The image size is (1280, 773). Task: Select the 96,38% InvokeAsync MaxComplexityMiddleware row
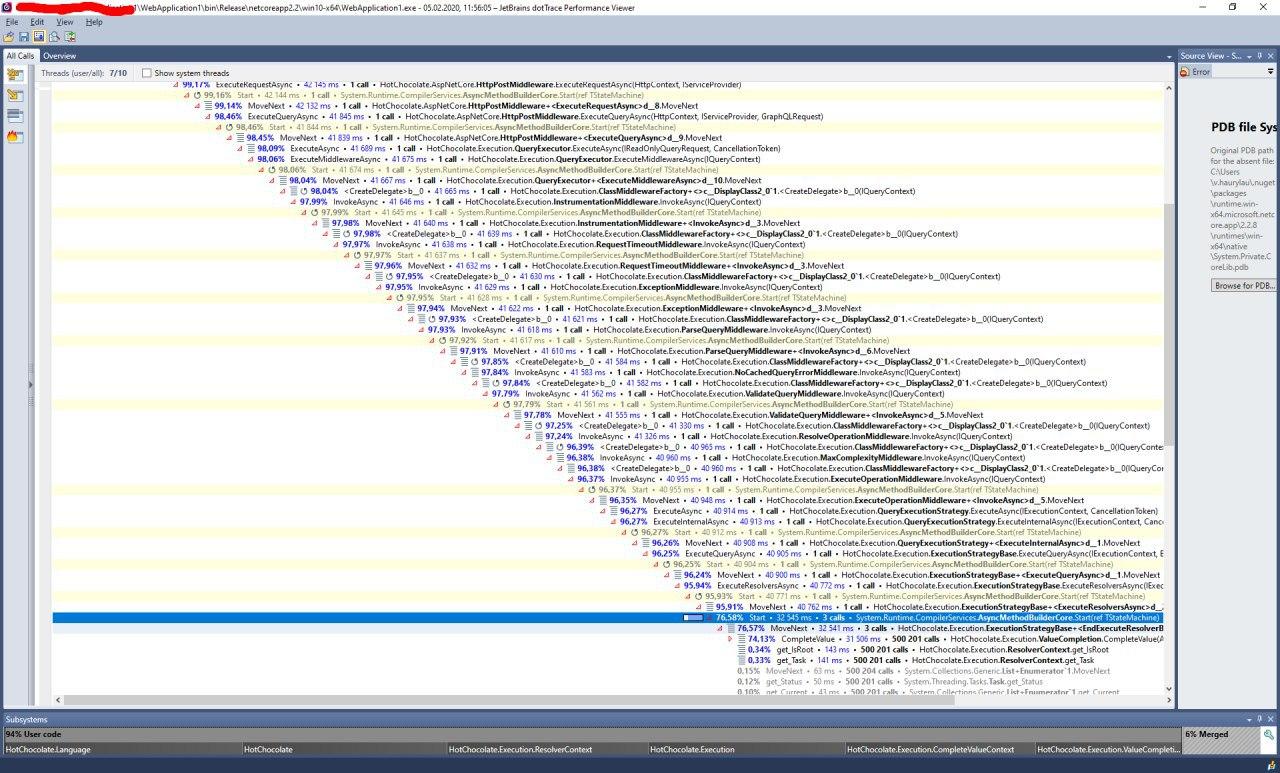coord(608,458)
